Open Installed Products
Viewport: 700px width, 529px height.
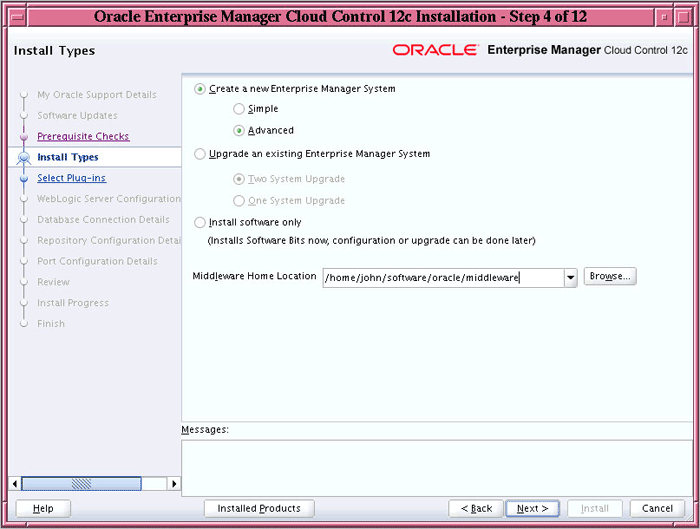259,508
